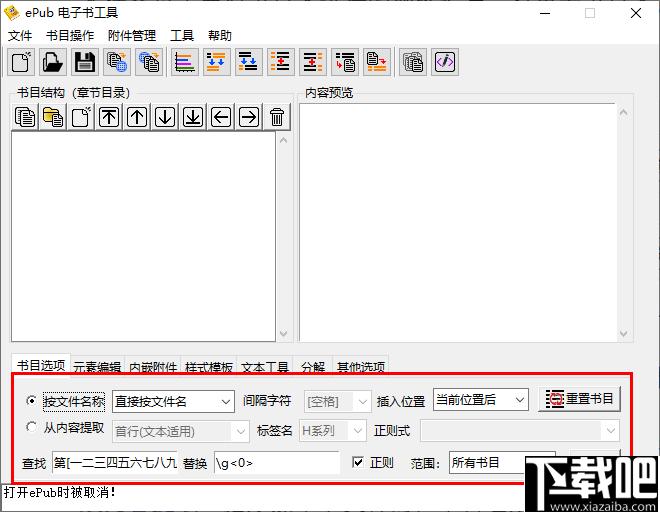This screenshot has width=660, height=512.
Task: Open 间隔字符 [空格] dropdown
Action: (x=338, y=401)
